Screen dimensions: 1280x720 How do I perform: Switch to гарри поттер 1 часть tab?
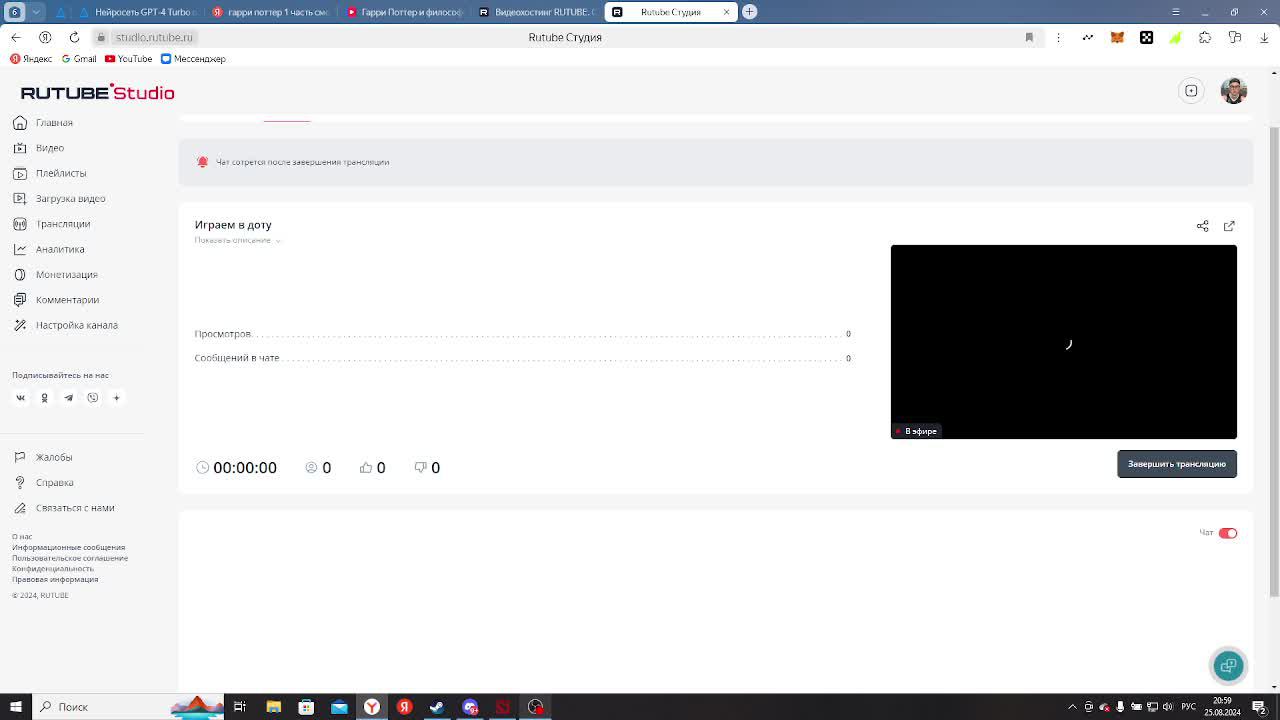271,12
